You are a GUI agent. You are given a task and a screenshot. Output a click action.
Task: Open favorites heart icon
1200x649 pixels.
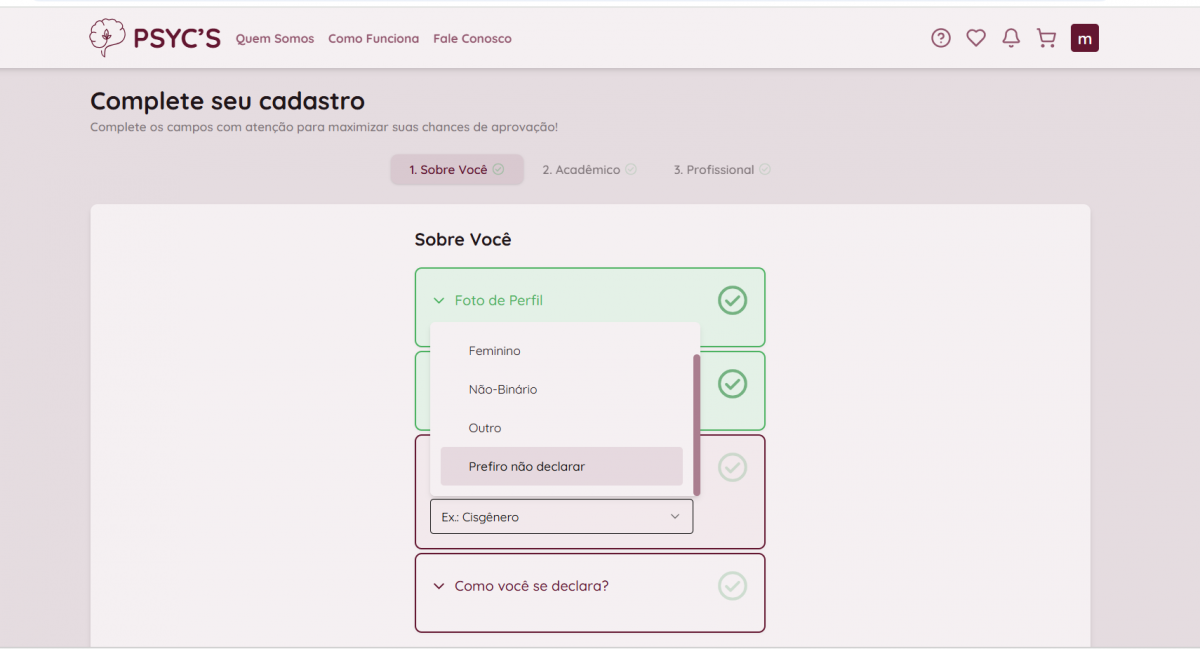click(976, 39)
